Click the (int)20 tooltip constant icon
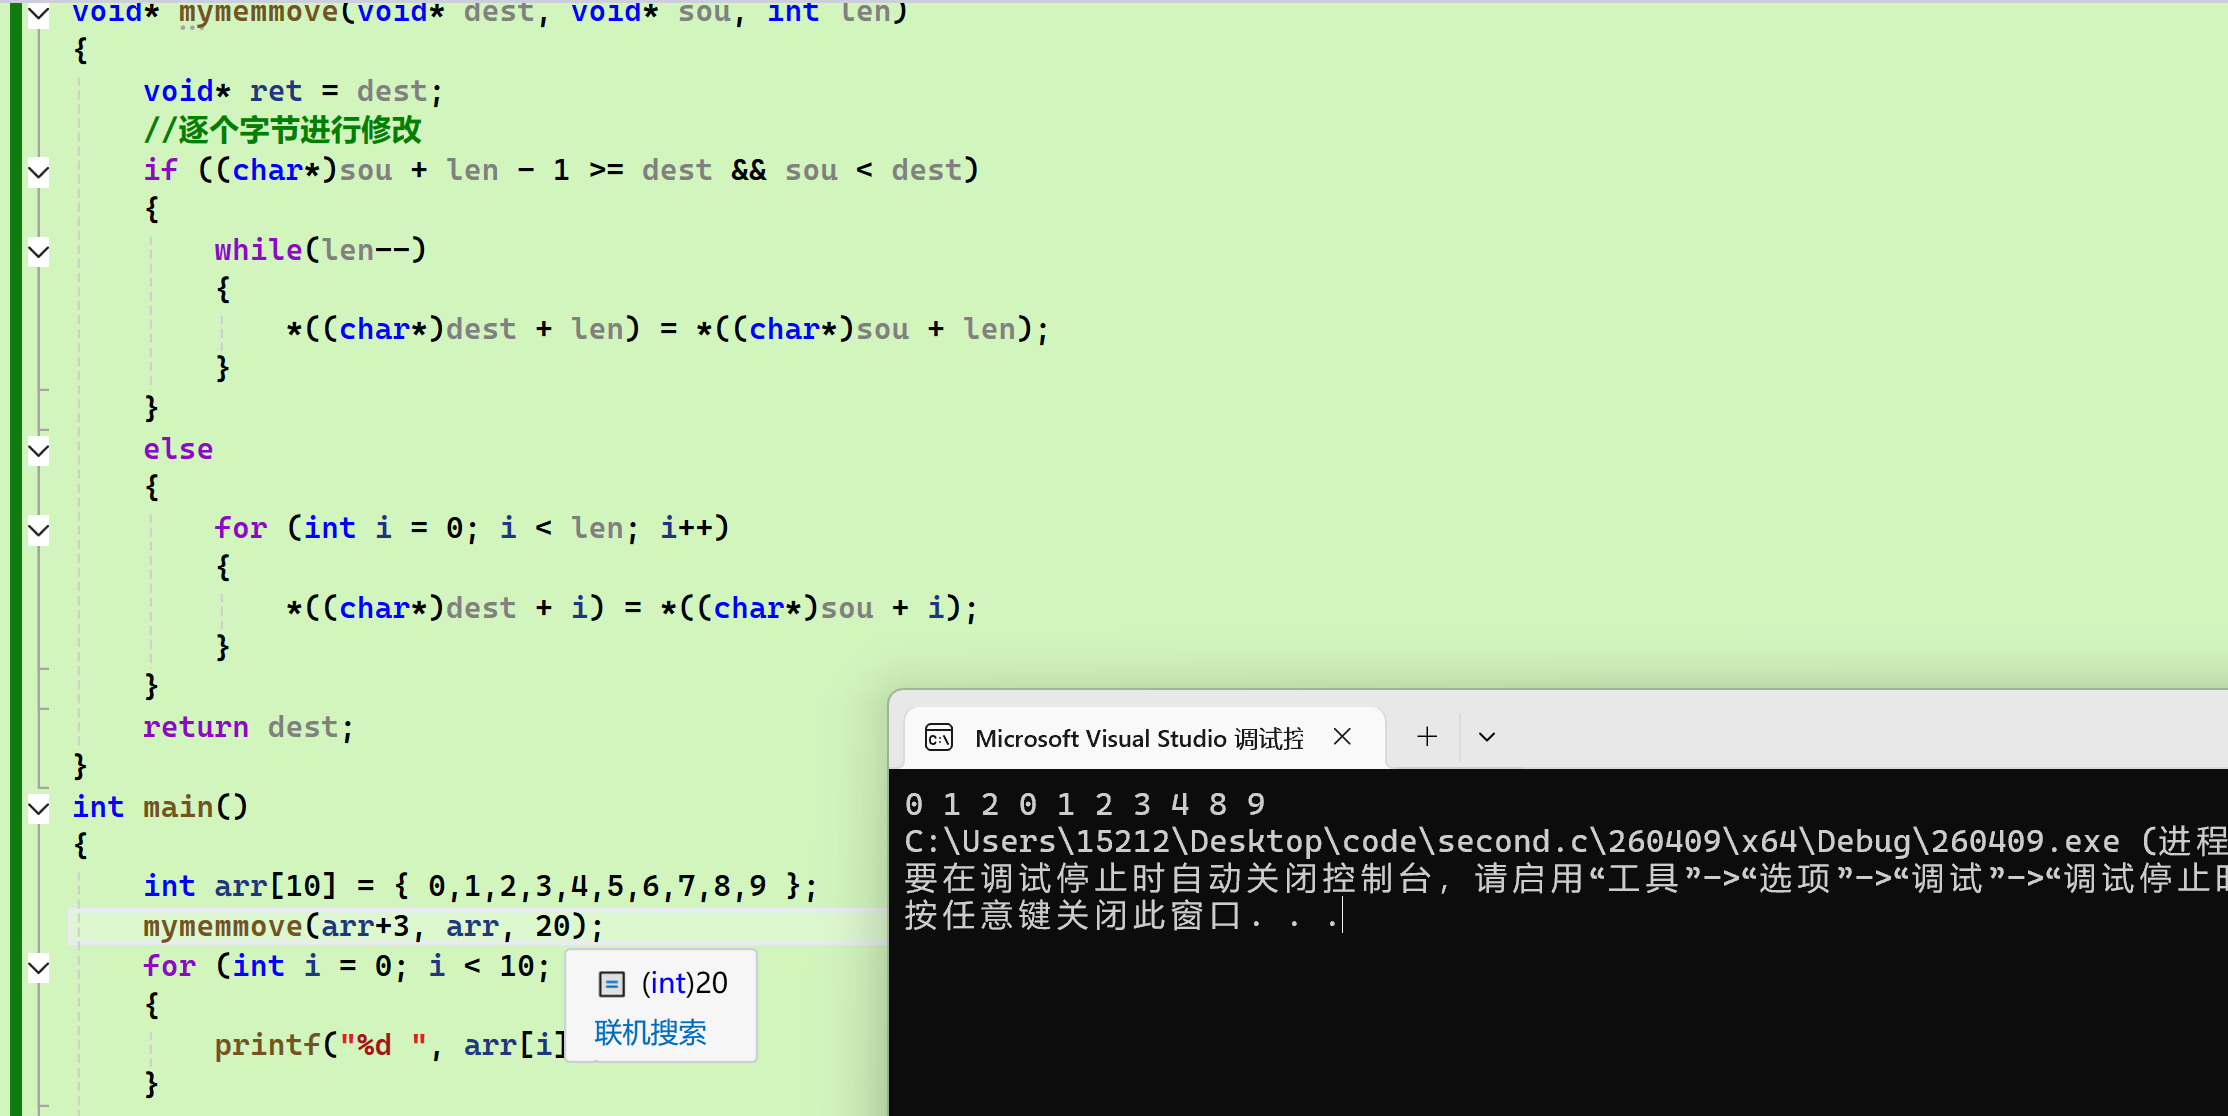This screenshot has width=2228, height=1116. [x=611, y=984]
